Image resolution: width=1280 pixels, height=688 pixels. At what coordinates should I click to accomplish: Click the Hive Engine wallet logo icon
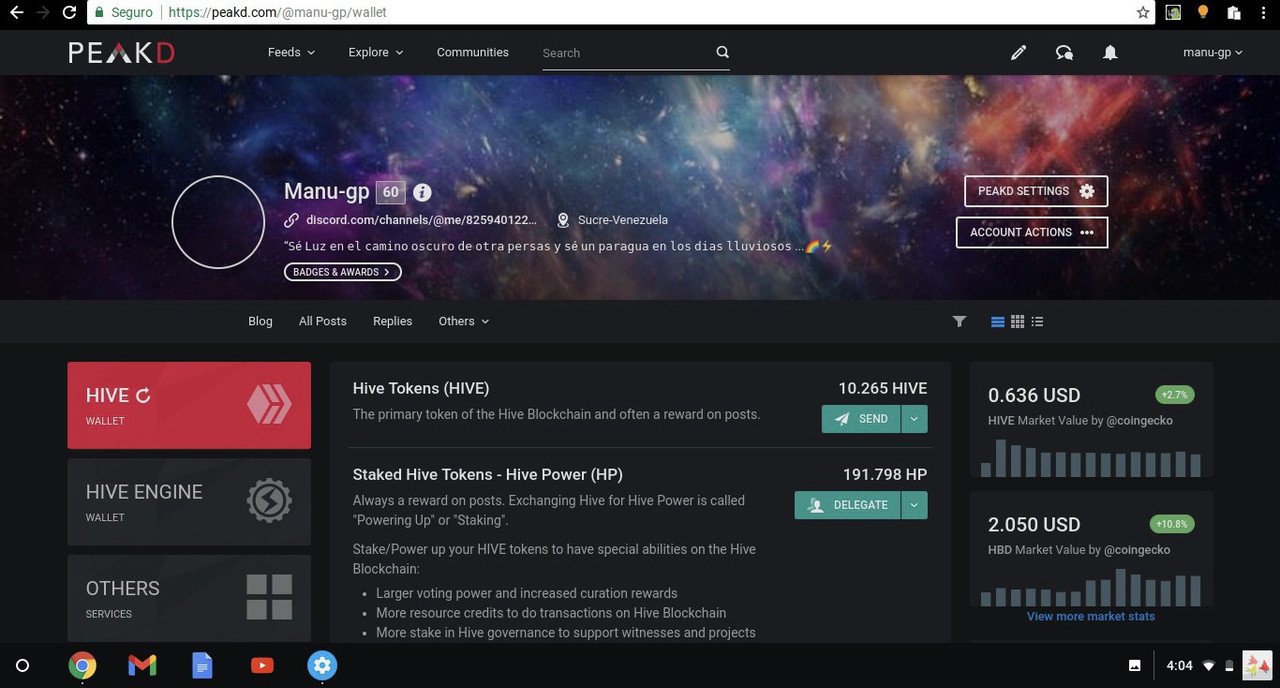(x=269, y=501)
